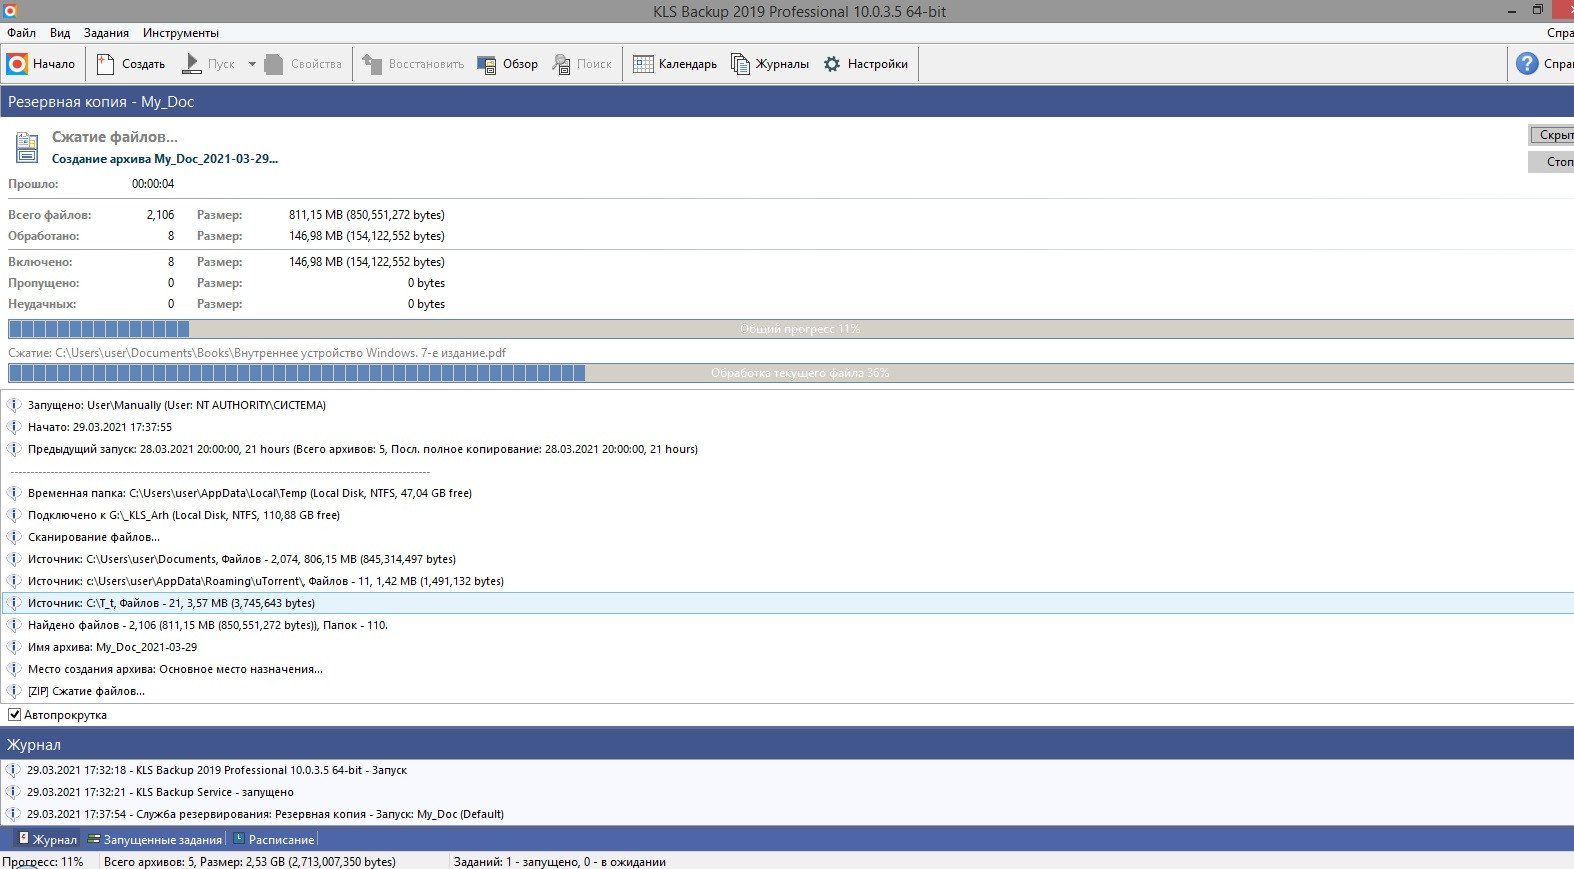Click the Восстановить restore icon
Viewport: 1574px width, 869px height.
(x=372, y=64)
